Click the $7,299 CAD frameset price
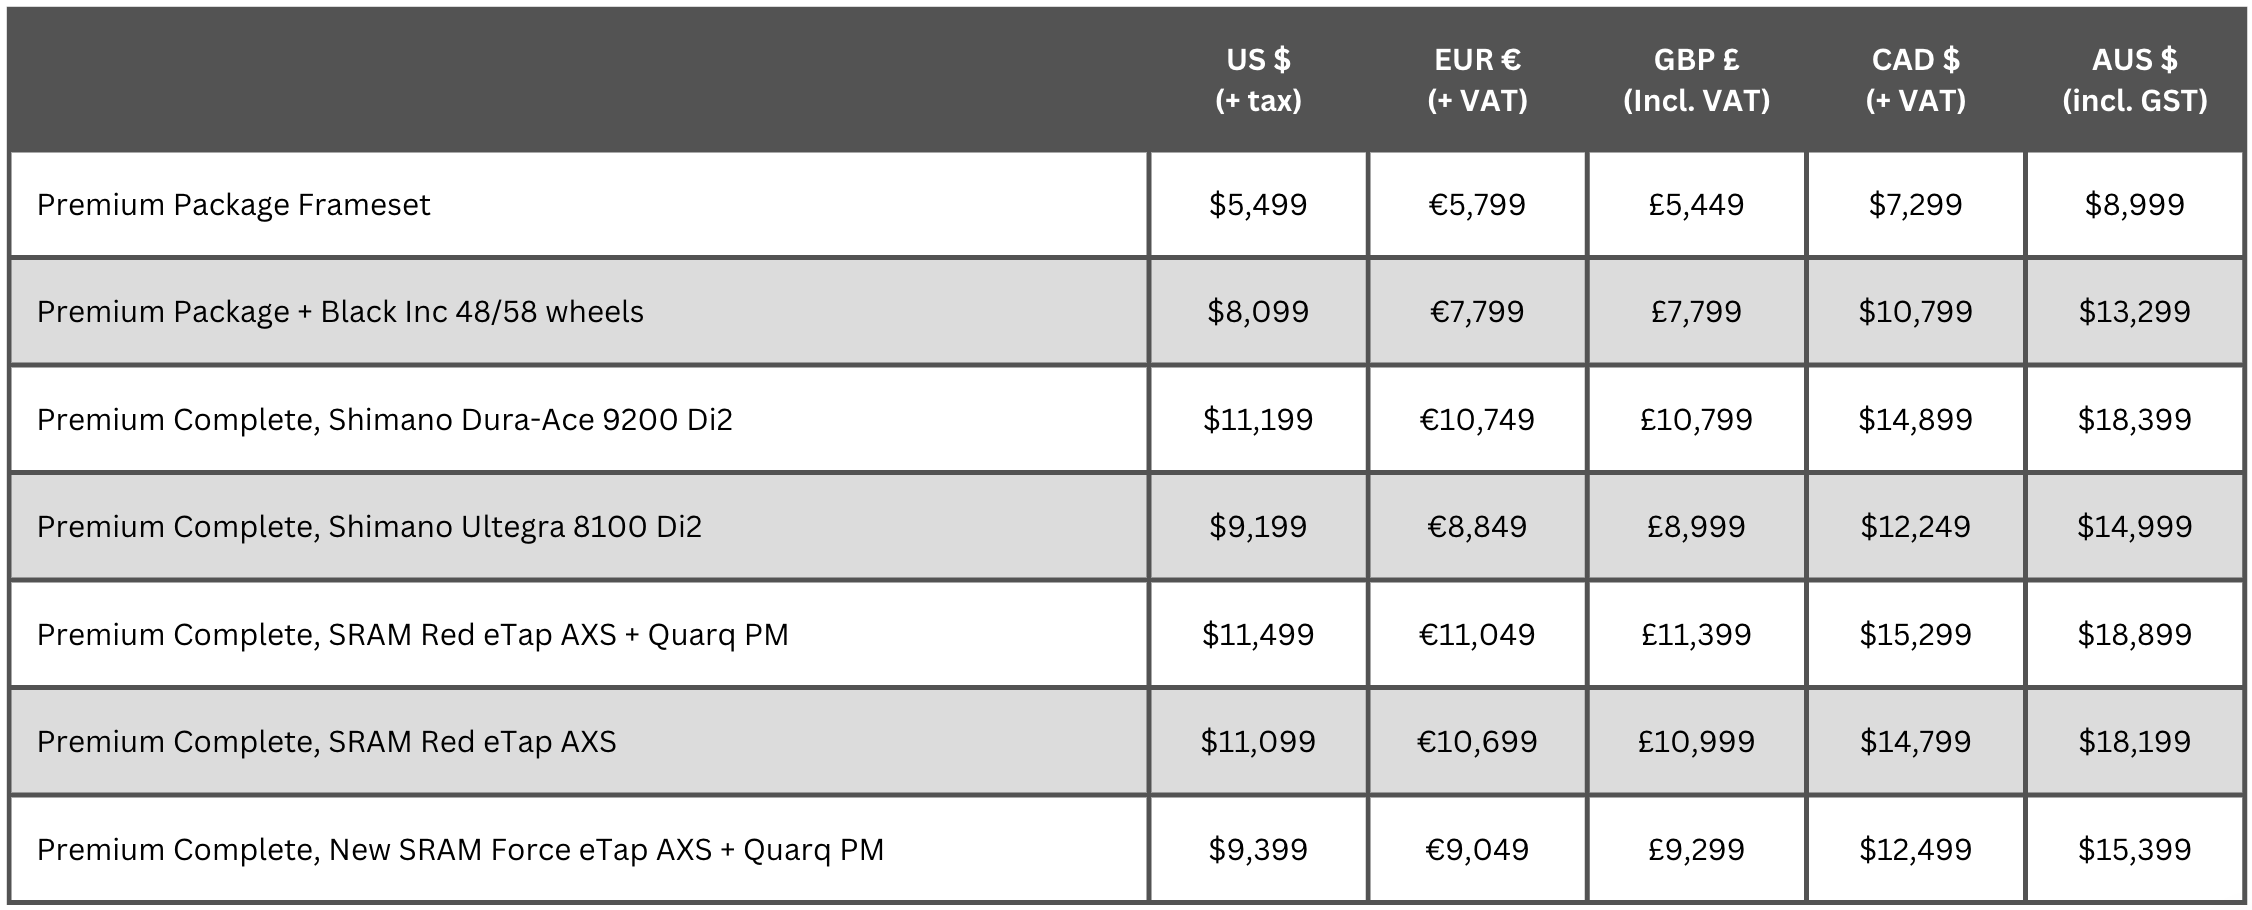Image resolution: width=2252 pixels, height=910 pixels. click(1915, 205)
